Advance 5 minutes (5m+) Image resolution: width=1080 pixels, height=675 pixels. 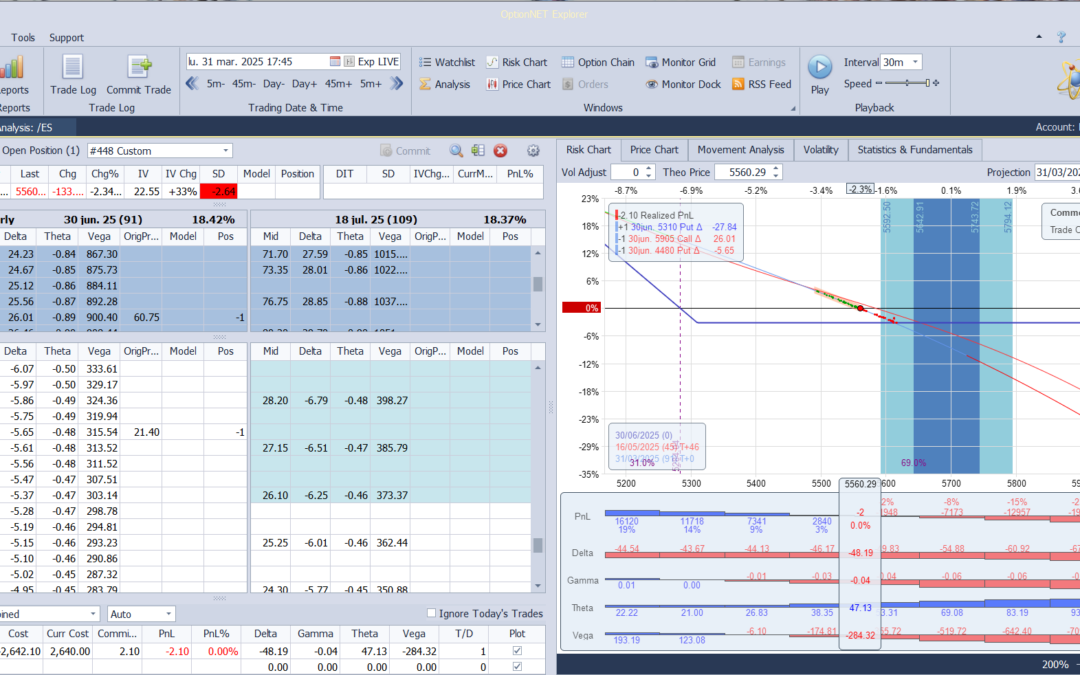[x=371, y=84]
